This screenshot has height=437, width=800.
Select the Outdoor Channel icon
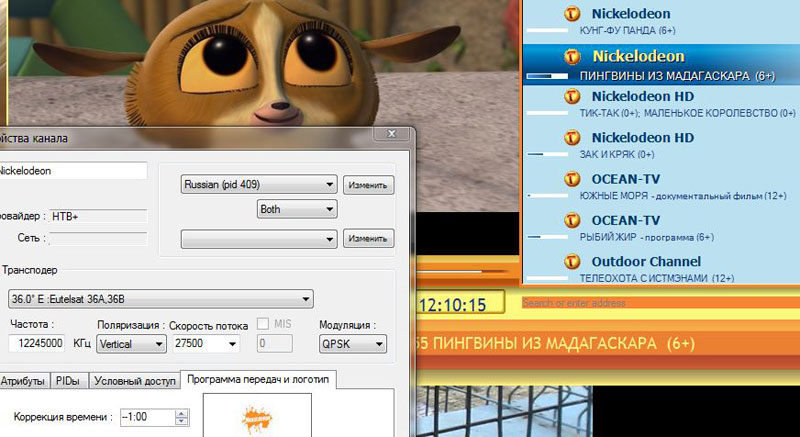click(x=571, y=261)
